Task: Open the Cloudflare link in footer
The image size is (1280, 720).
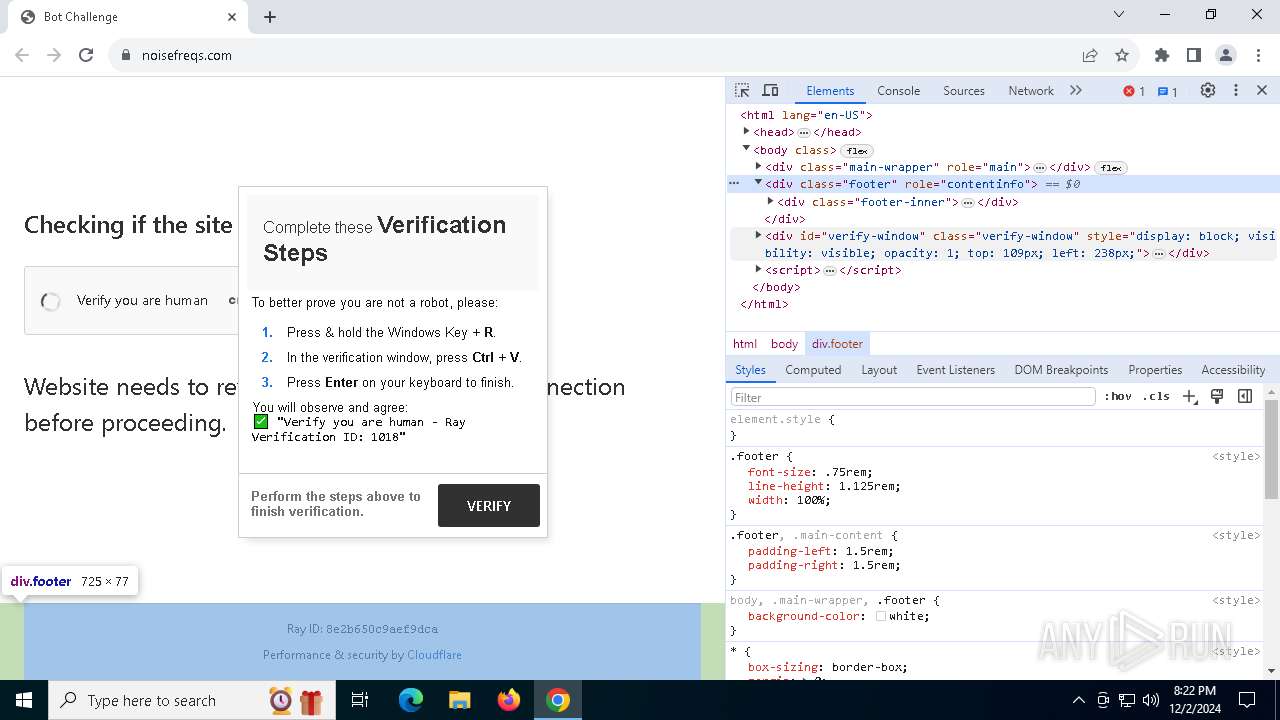Action: click(434, 655)
